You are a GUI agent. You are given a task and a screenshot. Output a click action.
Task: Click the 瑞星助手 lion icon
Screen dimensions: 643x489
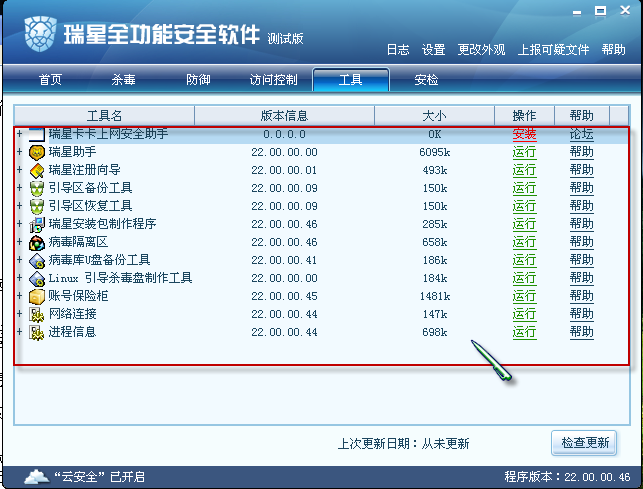[x=37, y=153]
